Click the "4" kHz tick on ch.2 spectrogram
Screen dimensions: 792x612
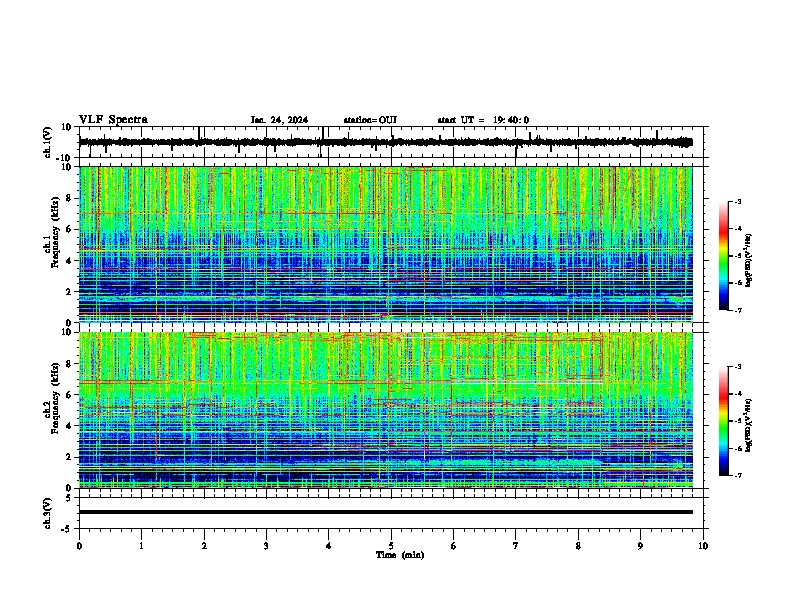(x=70, y=426)
